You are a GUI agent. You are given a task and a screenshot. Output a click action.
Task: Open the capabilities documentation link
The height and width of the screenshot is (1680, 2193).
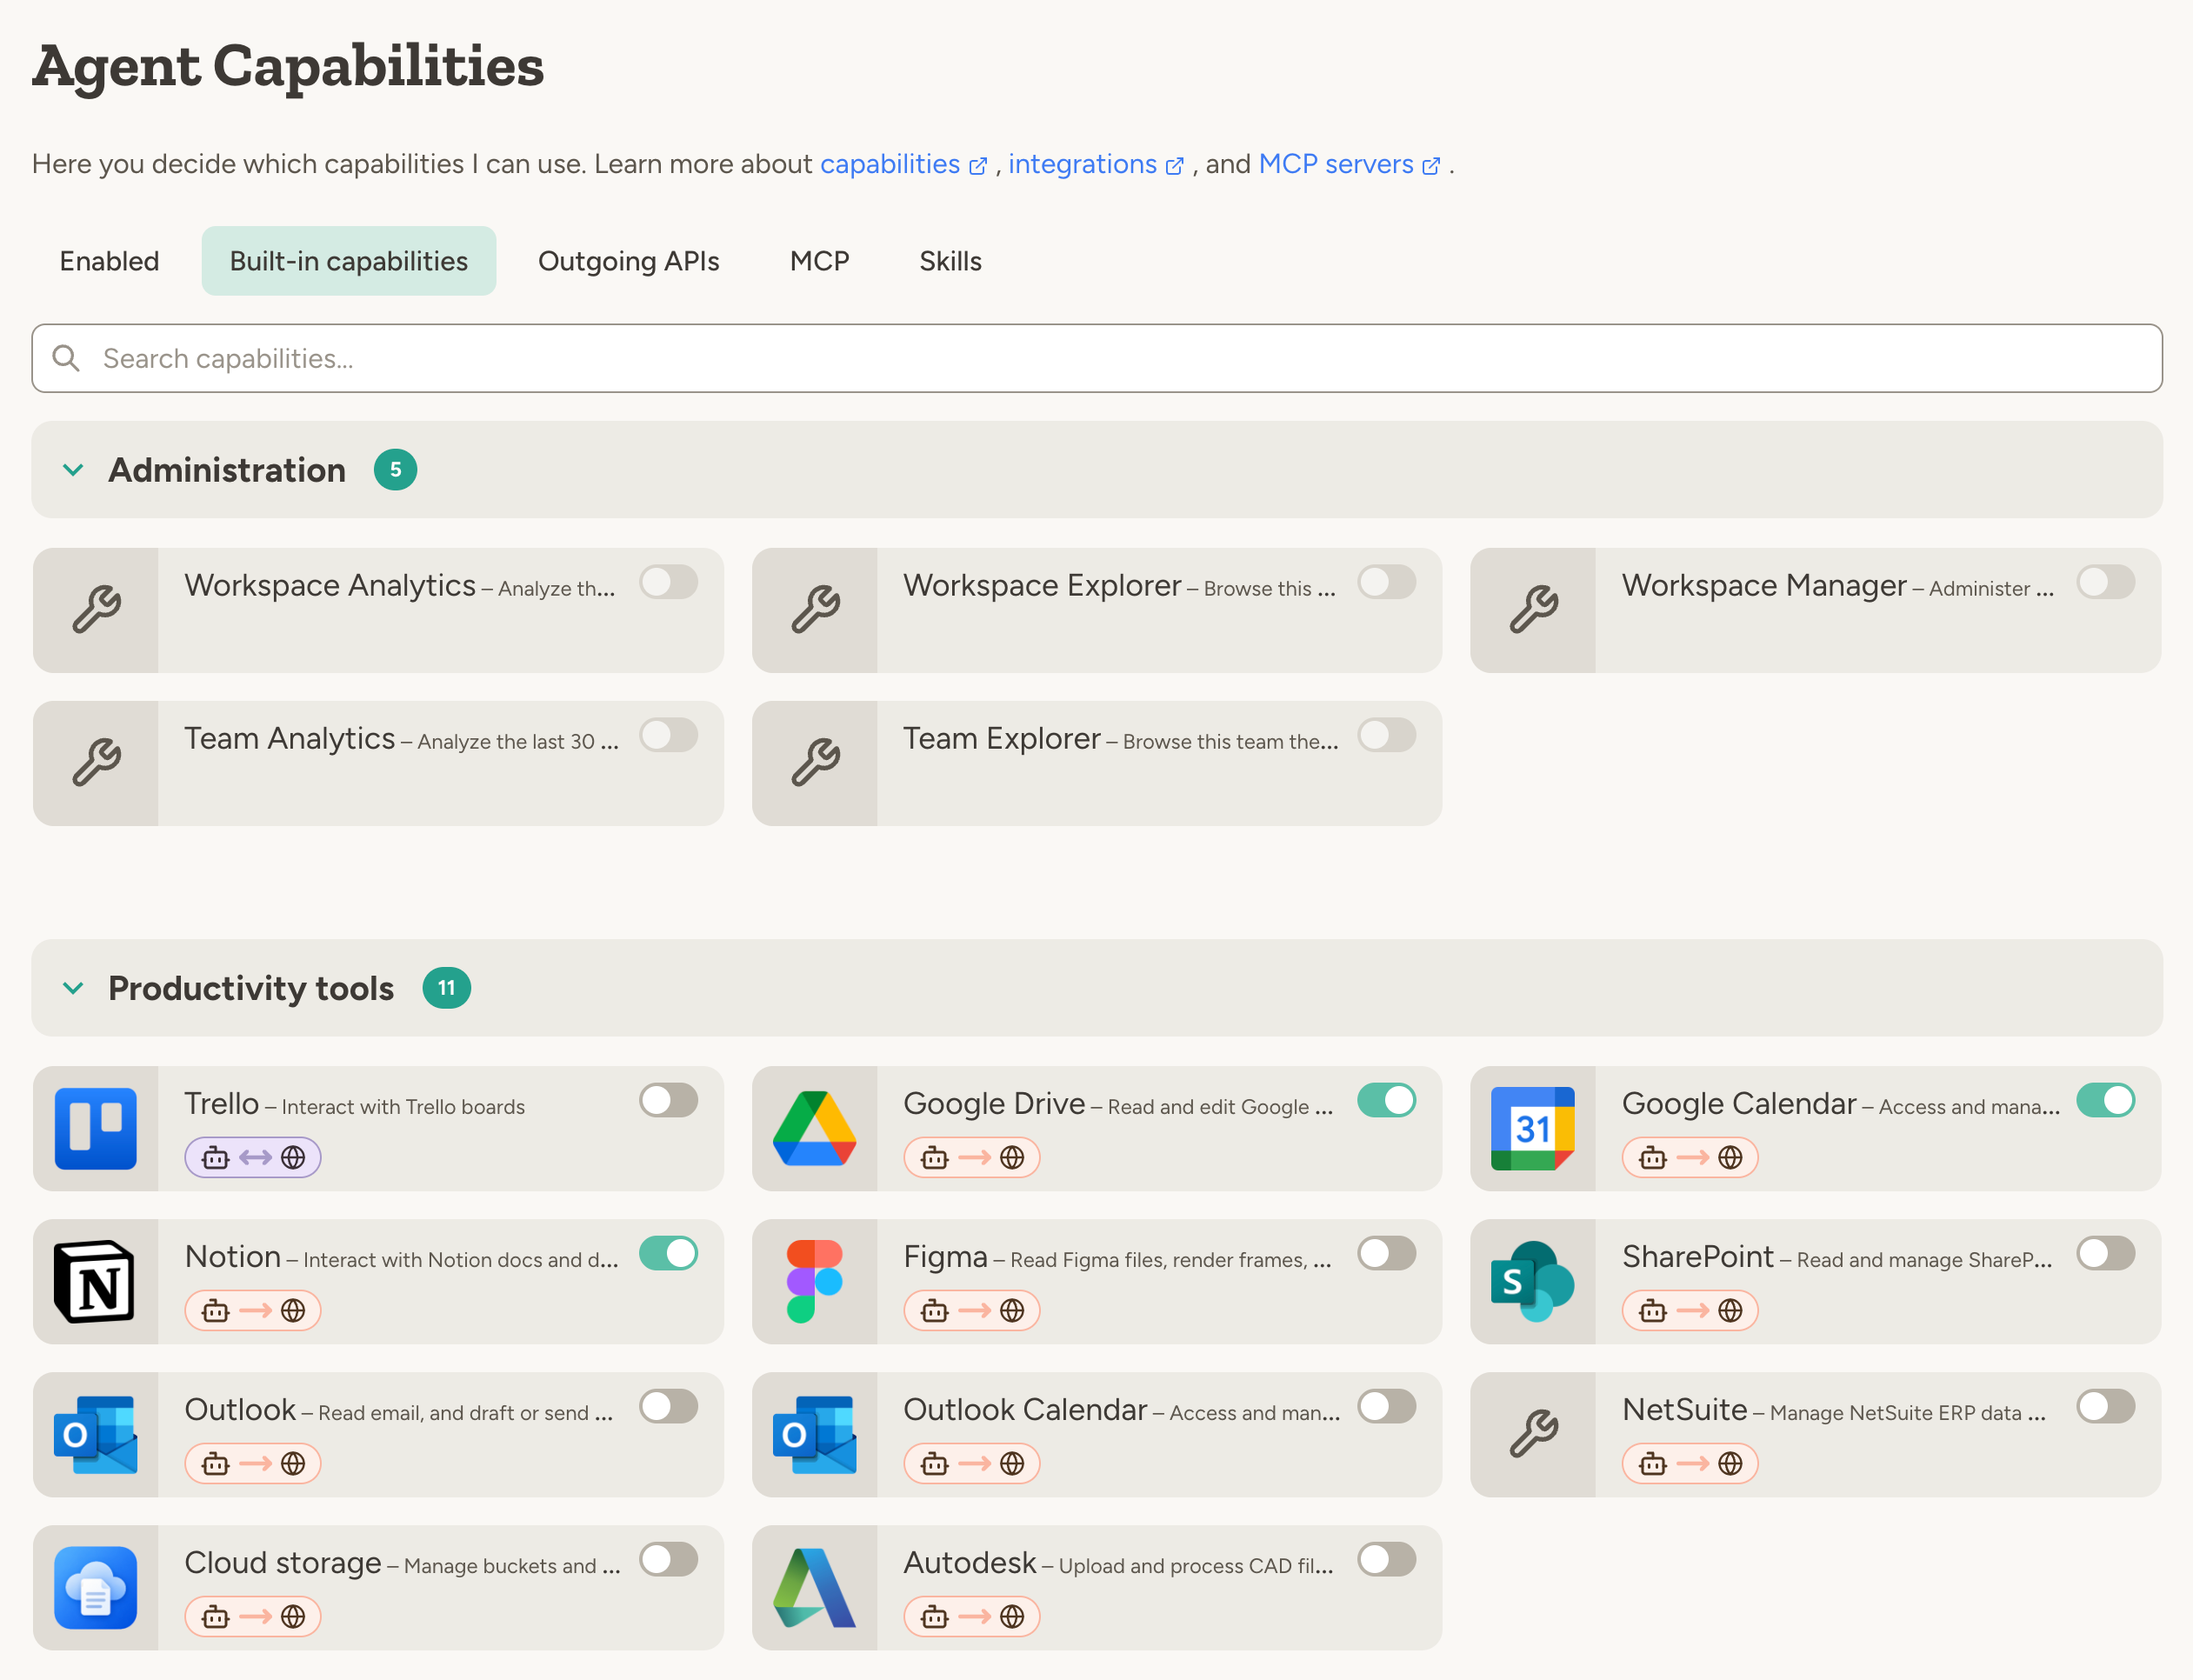[903, 164]
